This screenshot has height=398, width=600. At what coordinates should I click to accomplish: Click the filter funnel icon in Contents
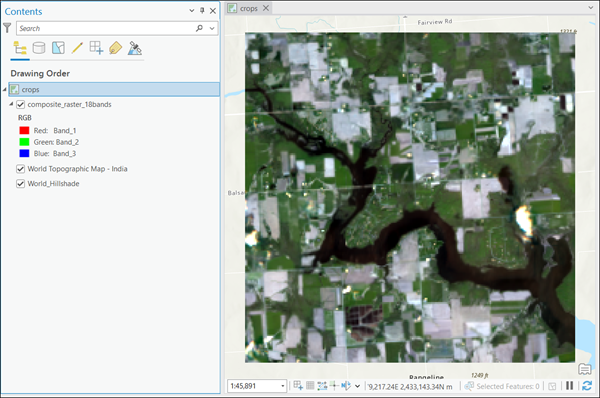pyautogui.click(x=7, y=28)
